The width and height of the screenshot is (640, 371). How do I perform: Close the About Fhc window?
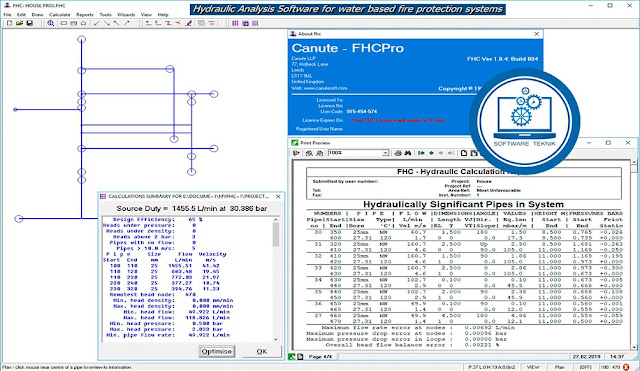(537, 34)
